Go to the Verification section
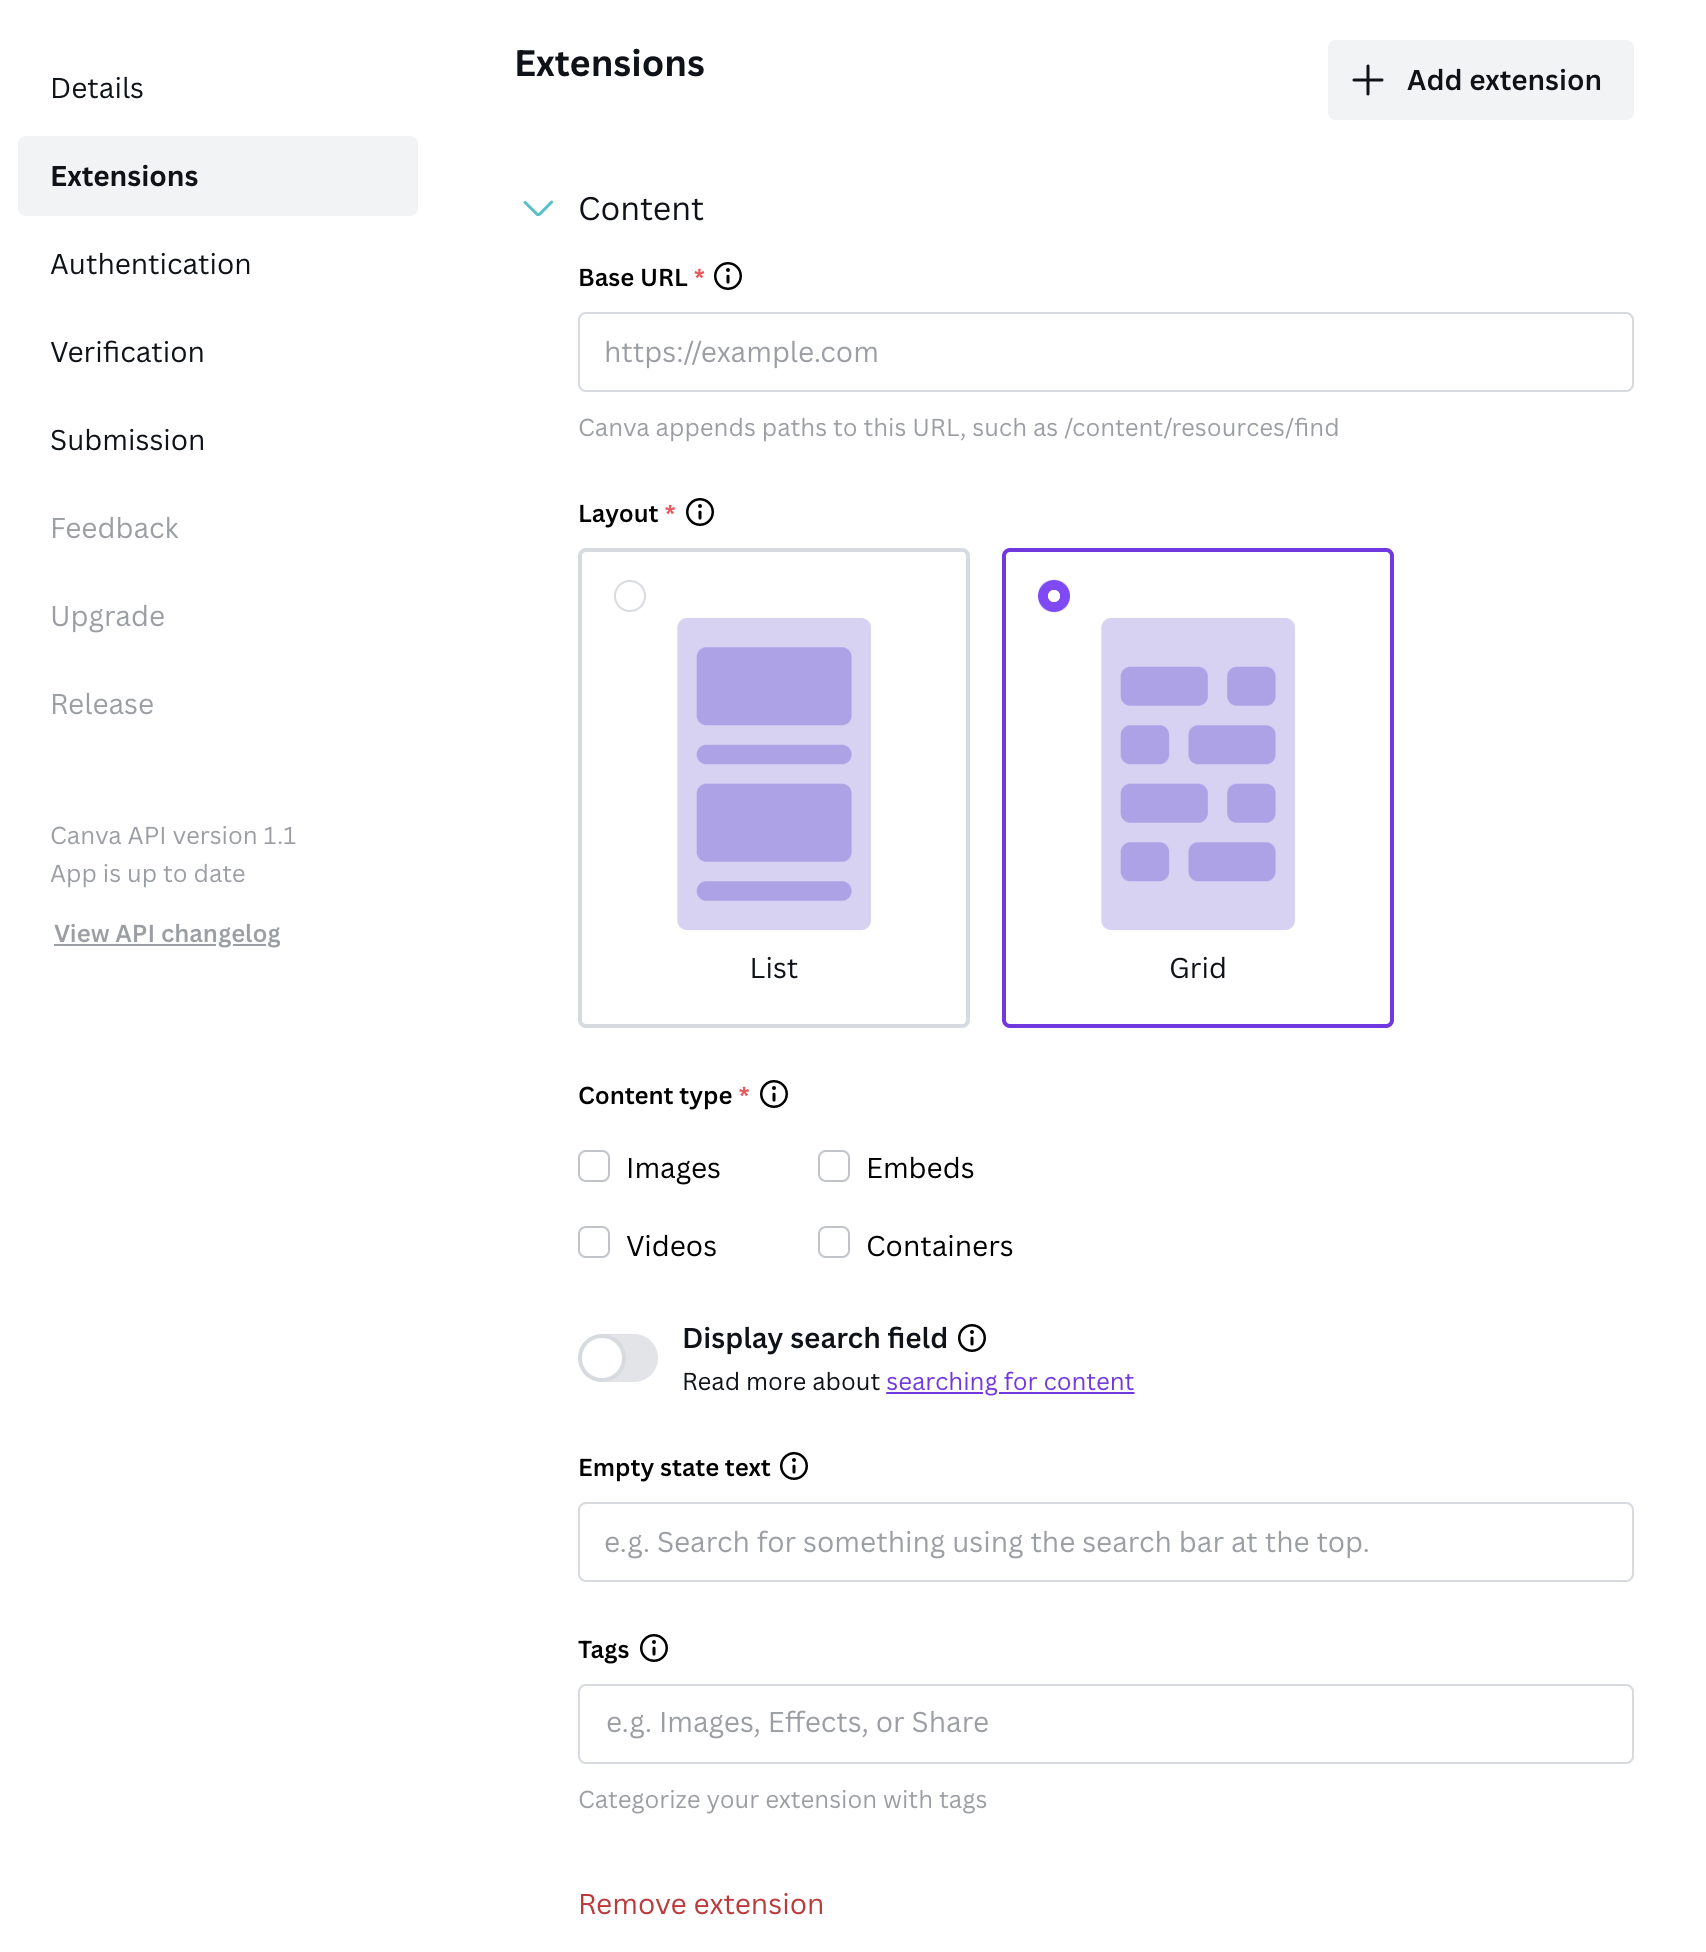 coord(127,352)
